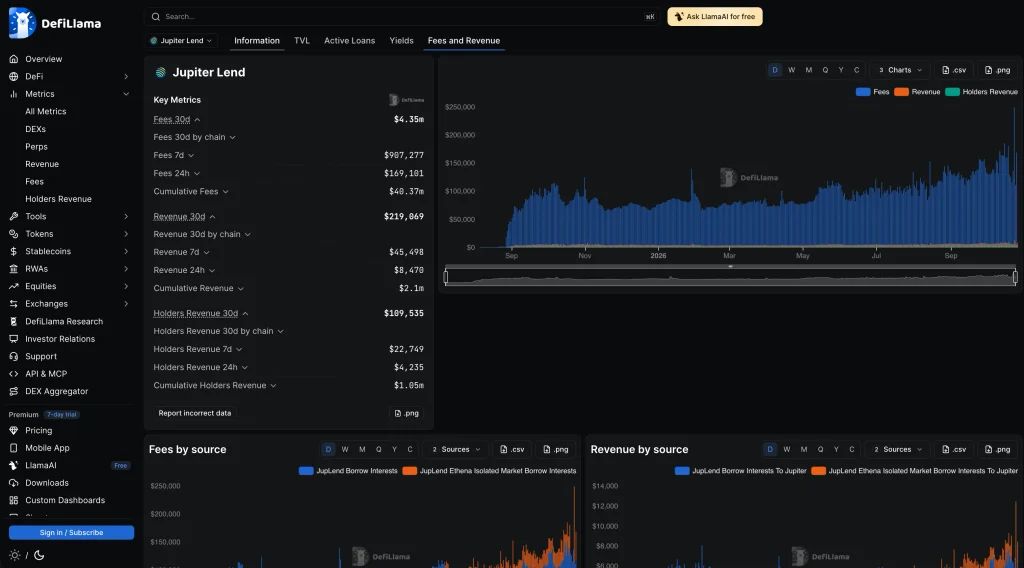Image resolution: width=1024 pixels, height=568 pixels.
Task: Click the chart range slider left handle
Action: tap(446, 277)
